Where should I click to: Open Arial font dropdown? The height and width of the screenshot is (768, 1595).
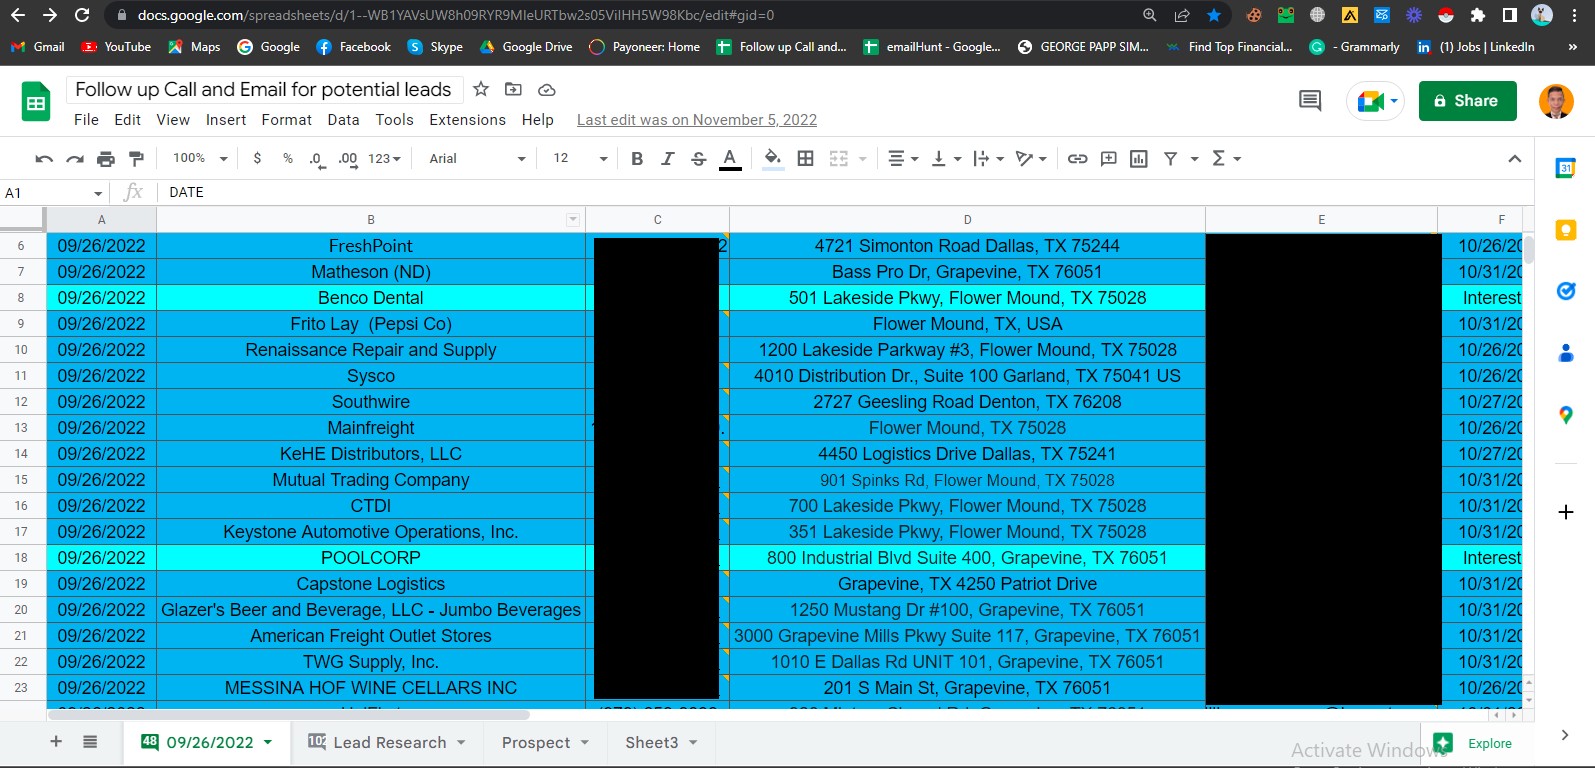(x=477, y=159)
